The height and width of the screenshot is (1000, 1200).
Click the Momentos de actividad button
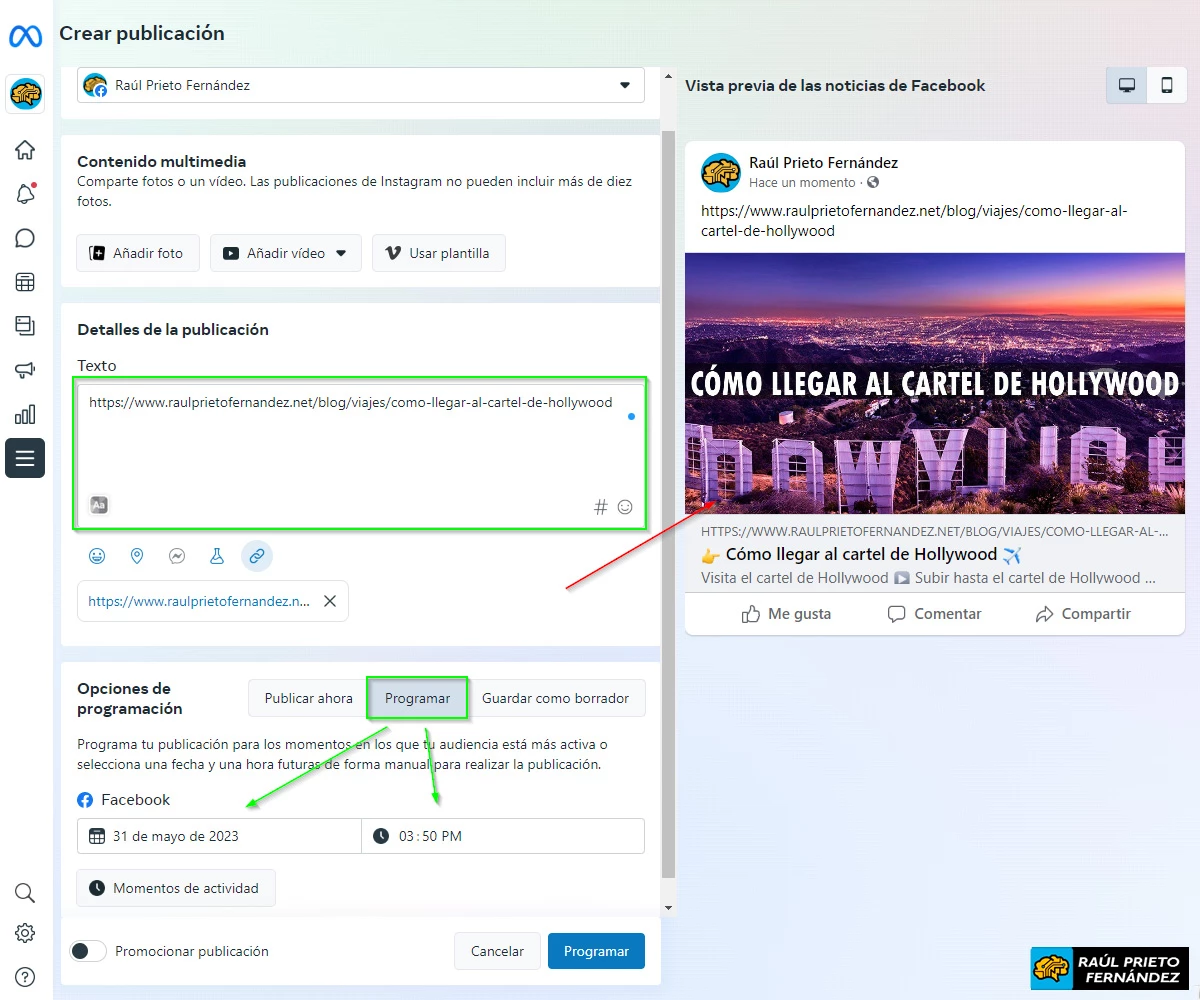pos(175,888)
